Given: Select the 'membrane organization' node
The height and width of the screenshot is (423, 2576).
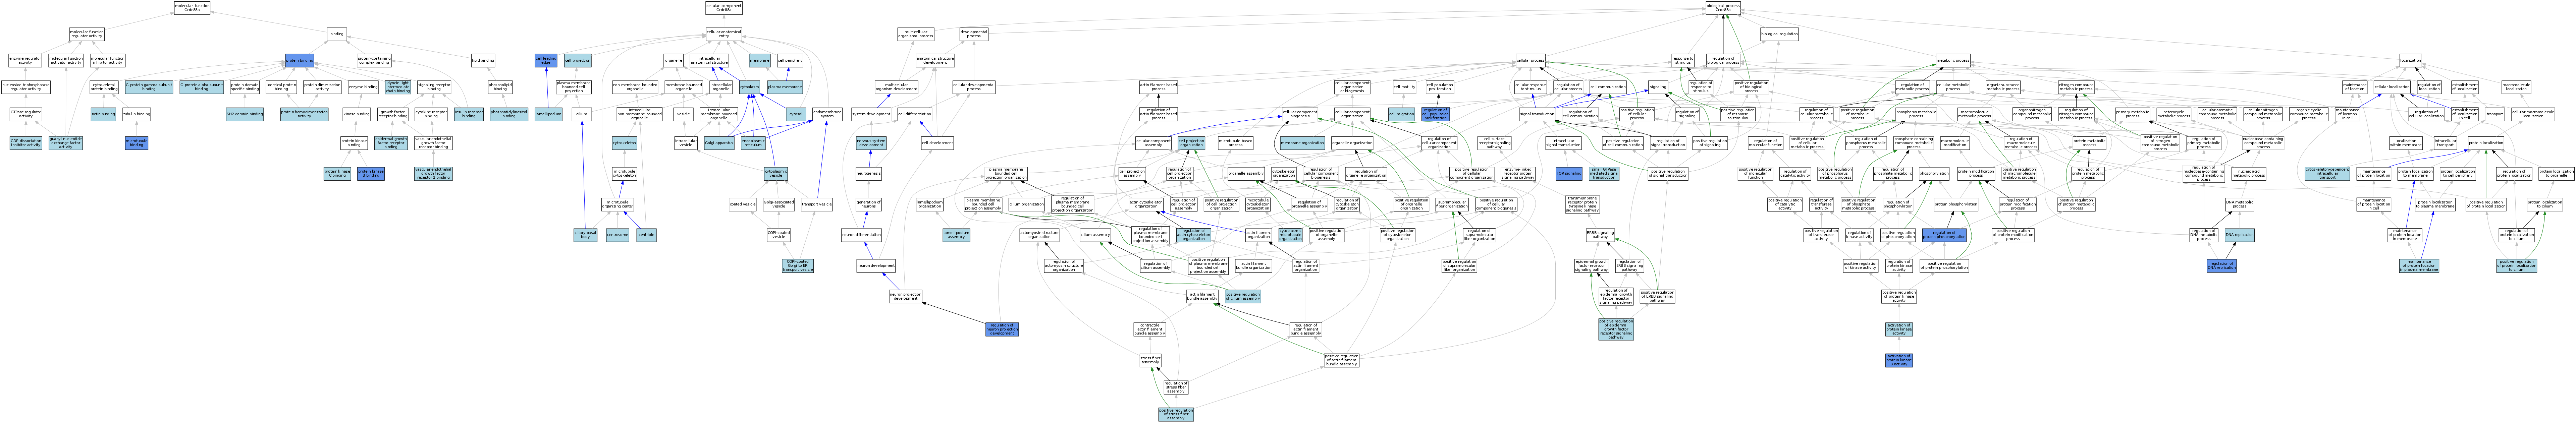Looking at the screenshot, I should (1302, 143).
